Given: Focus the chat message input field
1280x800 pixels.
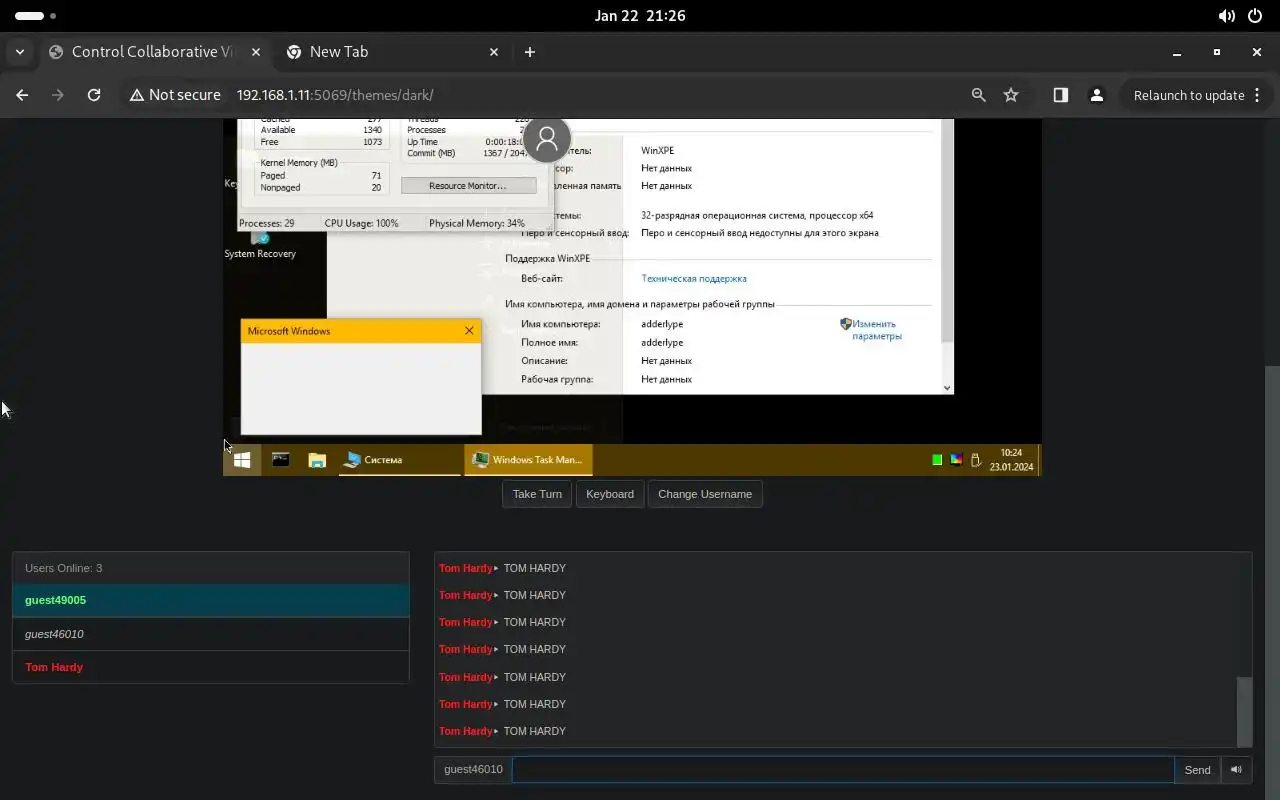Looking at the screenshot, I should click(843, 769).
